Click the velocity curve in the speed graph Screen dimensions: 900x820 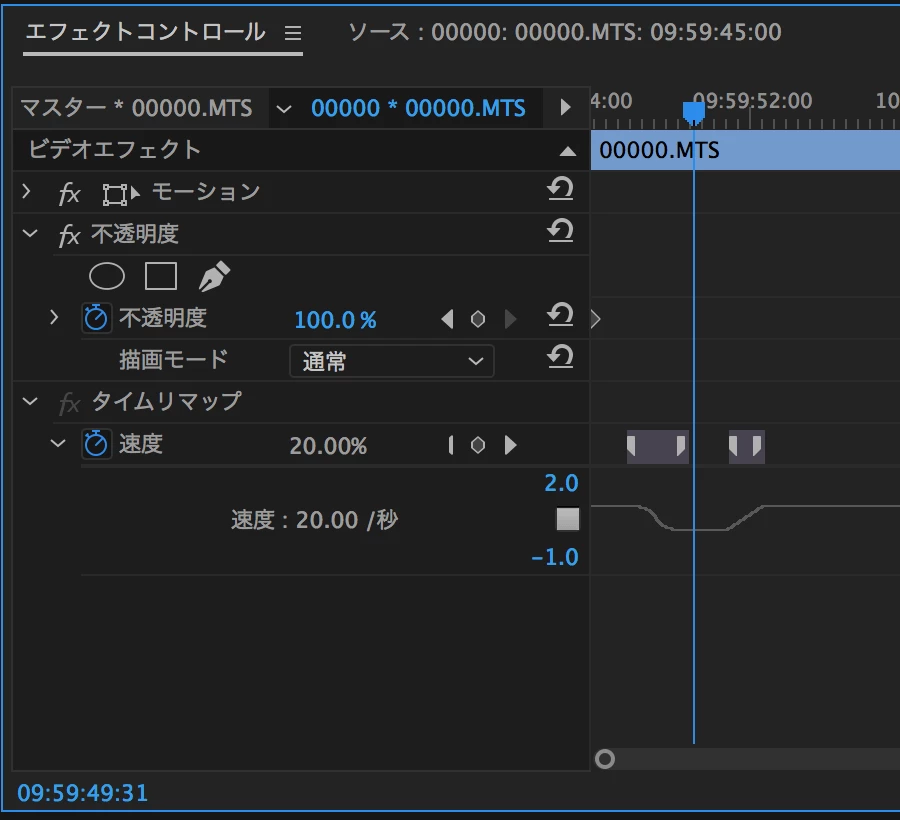coord(746,518)
